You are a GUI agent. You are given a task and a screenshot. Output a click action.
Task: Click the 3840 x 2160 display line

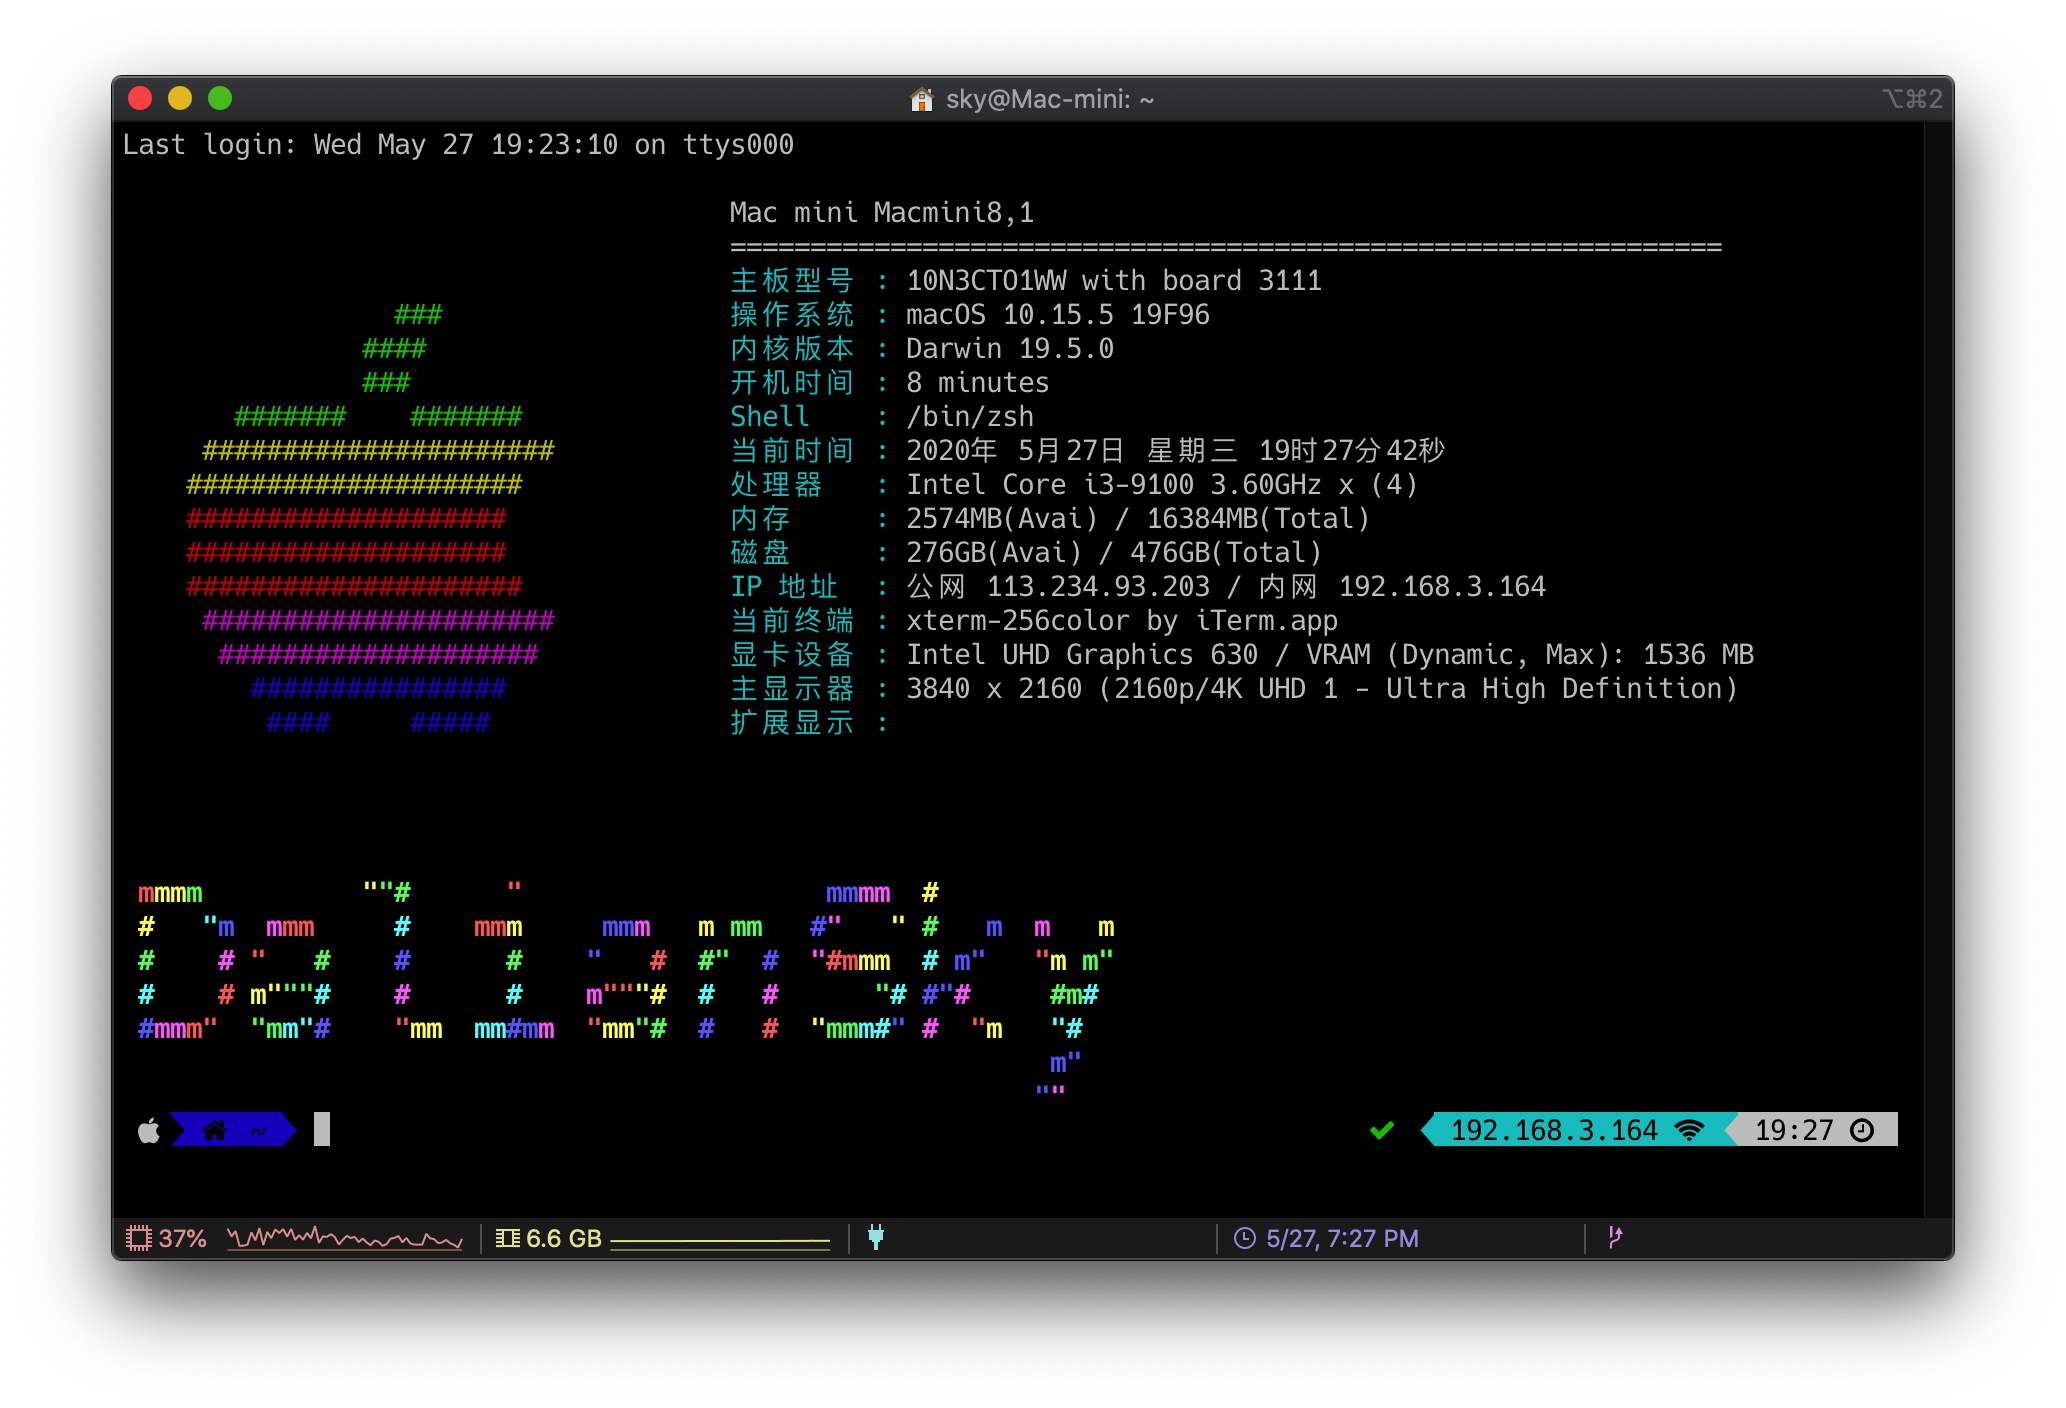(x=1322, y=689)
